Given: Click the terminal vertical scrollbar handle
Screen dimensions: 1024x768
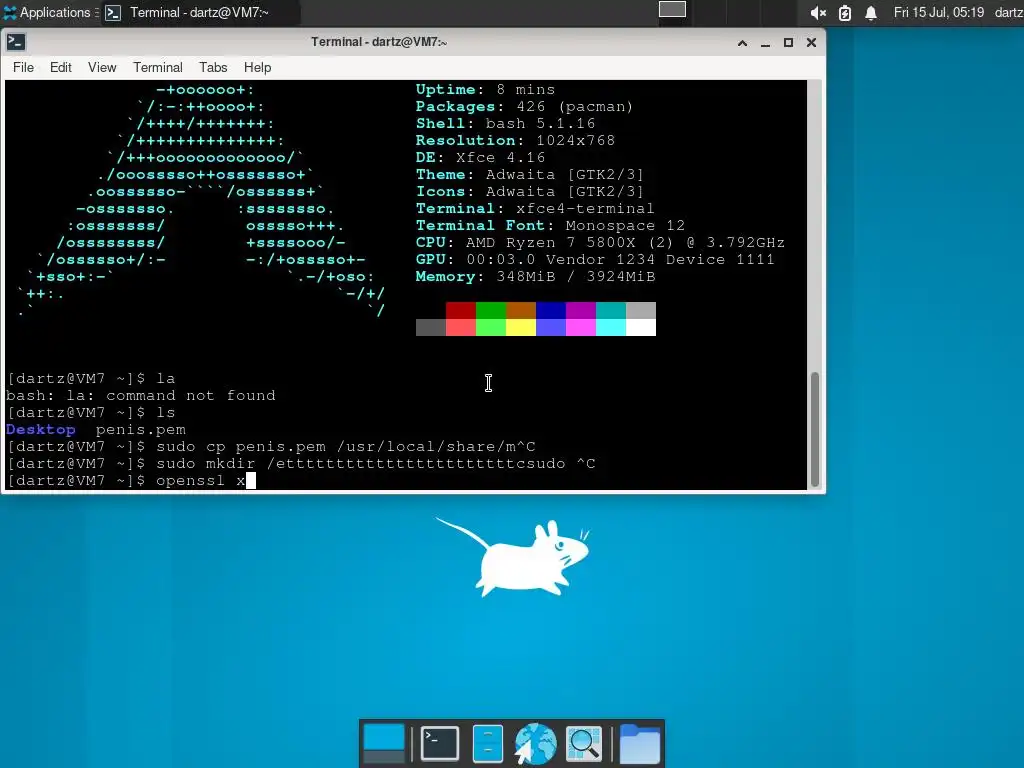Looking at the screenshot, I should (x=814, y=429).
